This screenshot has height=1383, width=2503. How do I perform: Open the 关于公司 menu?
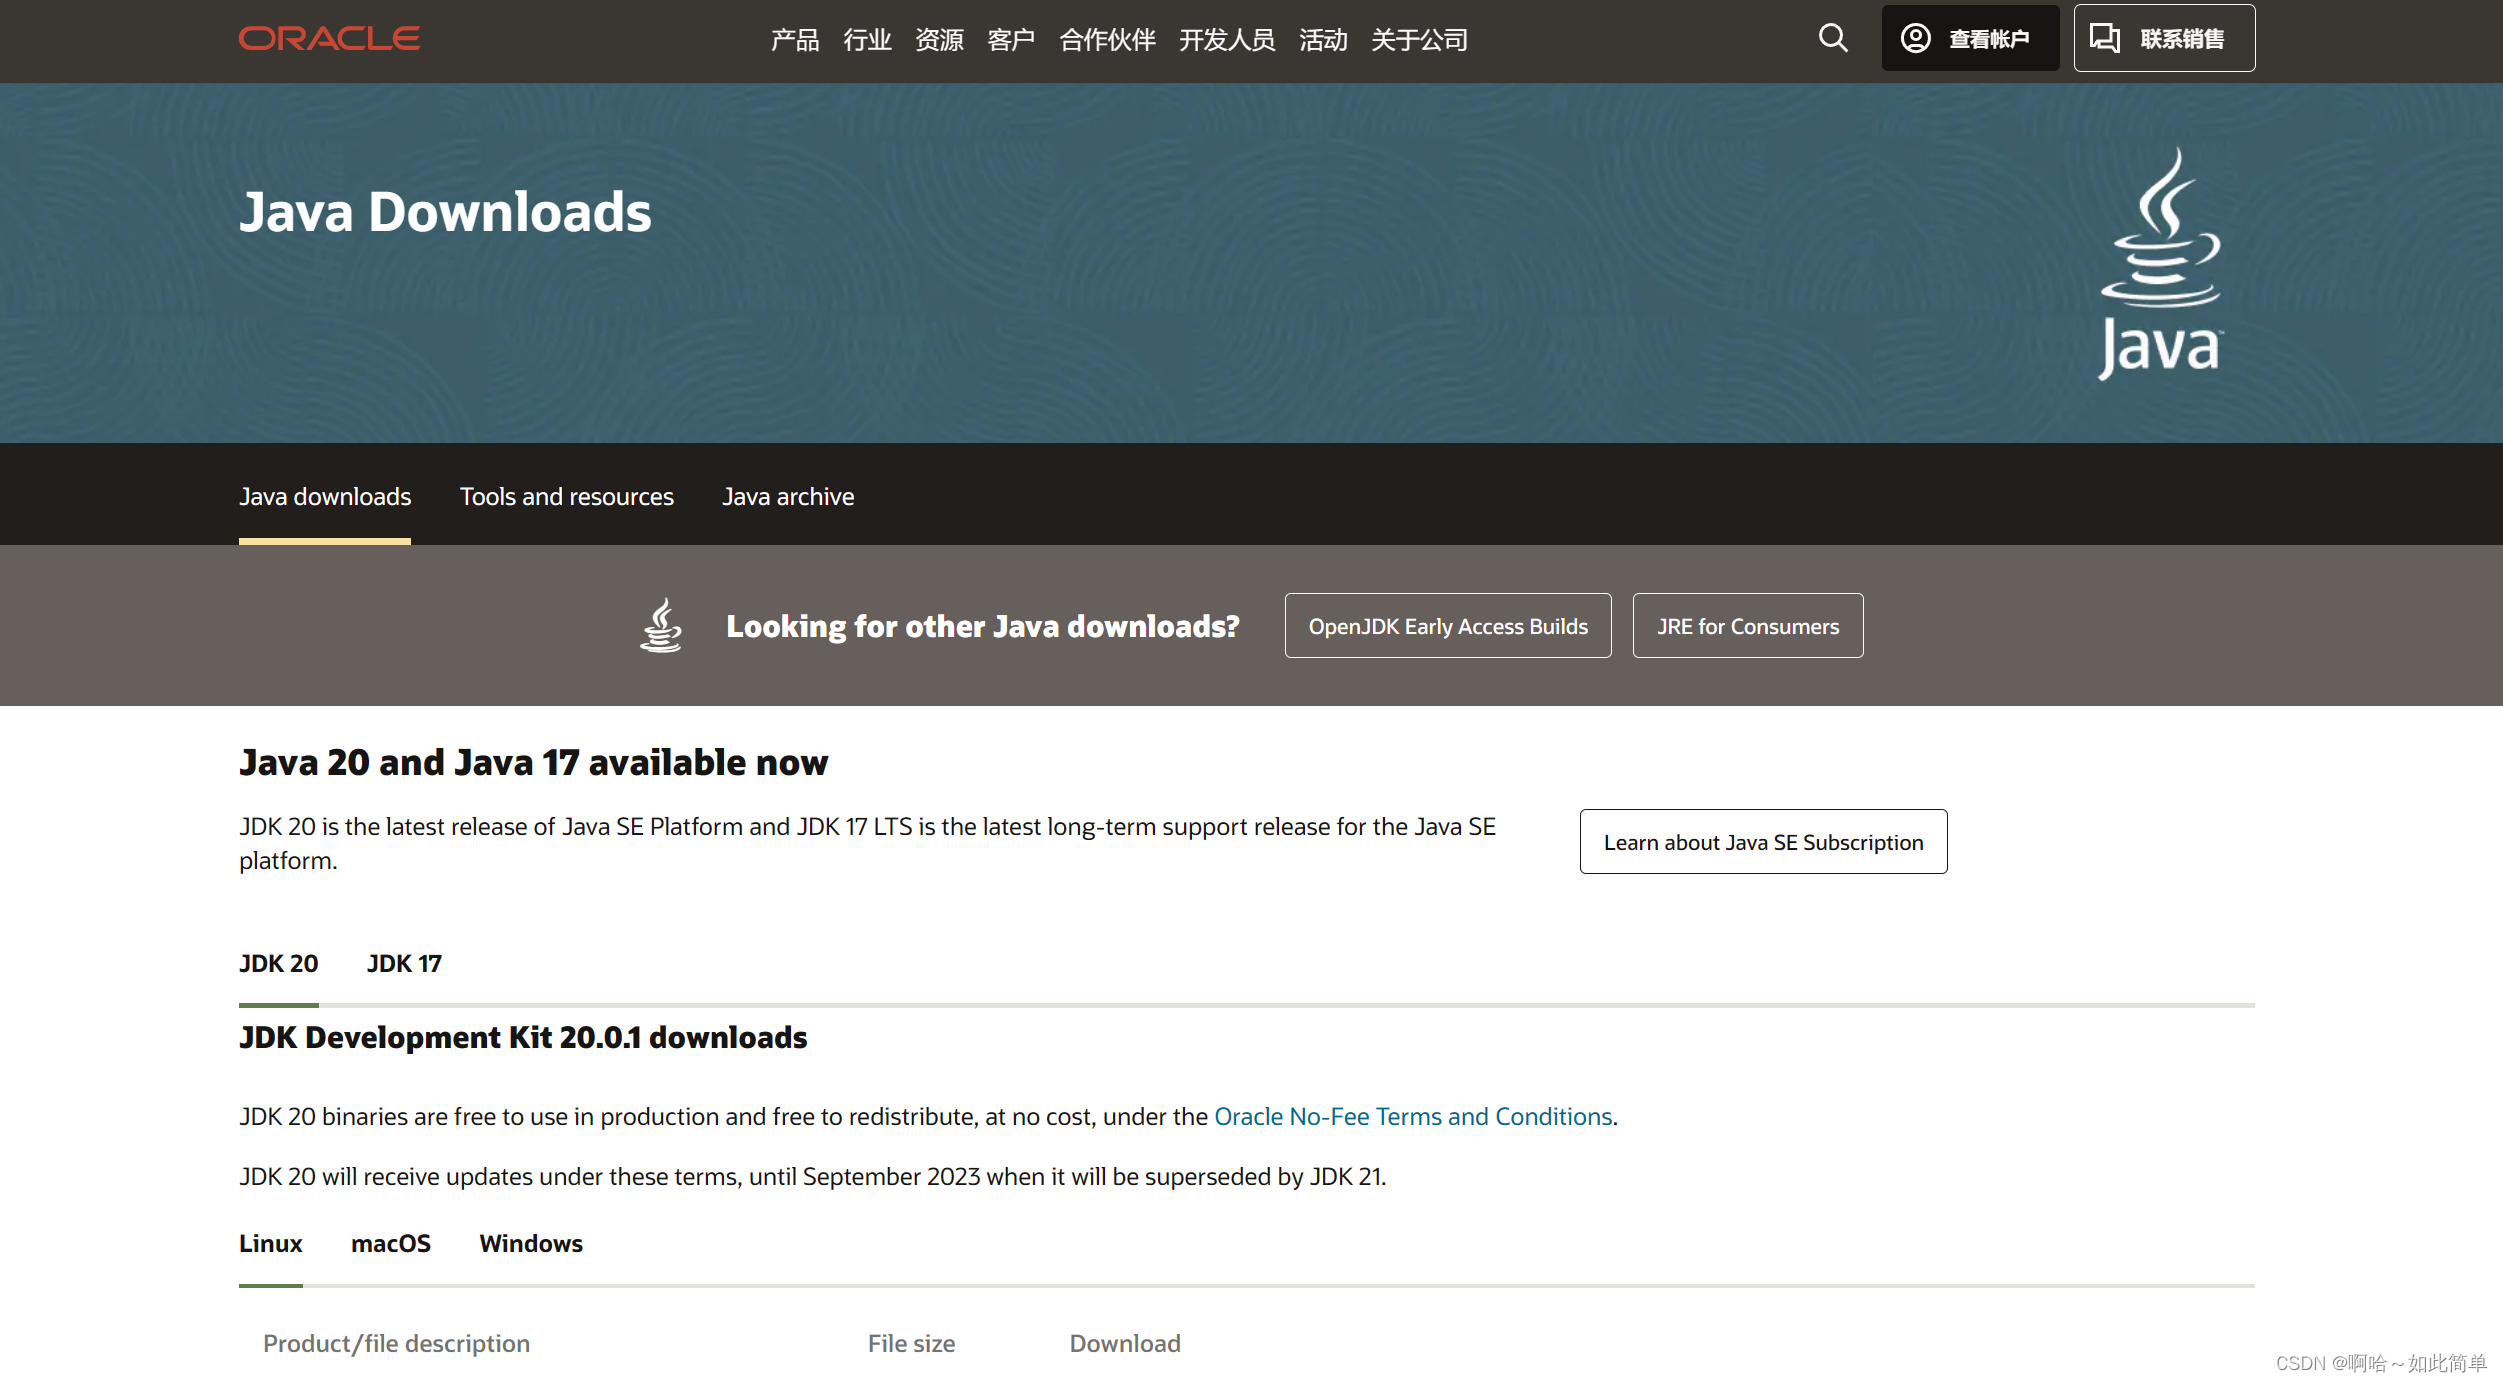pos(1419,40)
